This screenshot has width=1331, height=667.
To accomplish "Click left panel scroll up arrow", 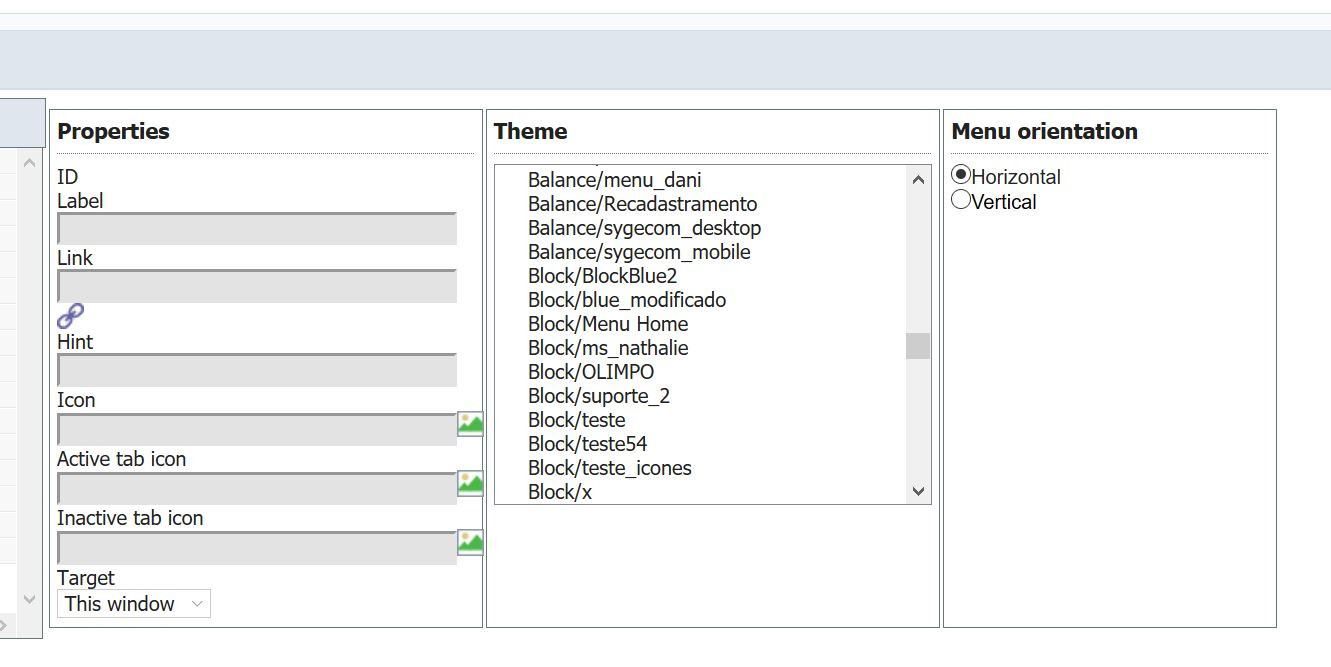I will 29,163.
